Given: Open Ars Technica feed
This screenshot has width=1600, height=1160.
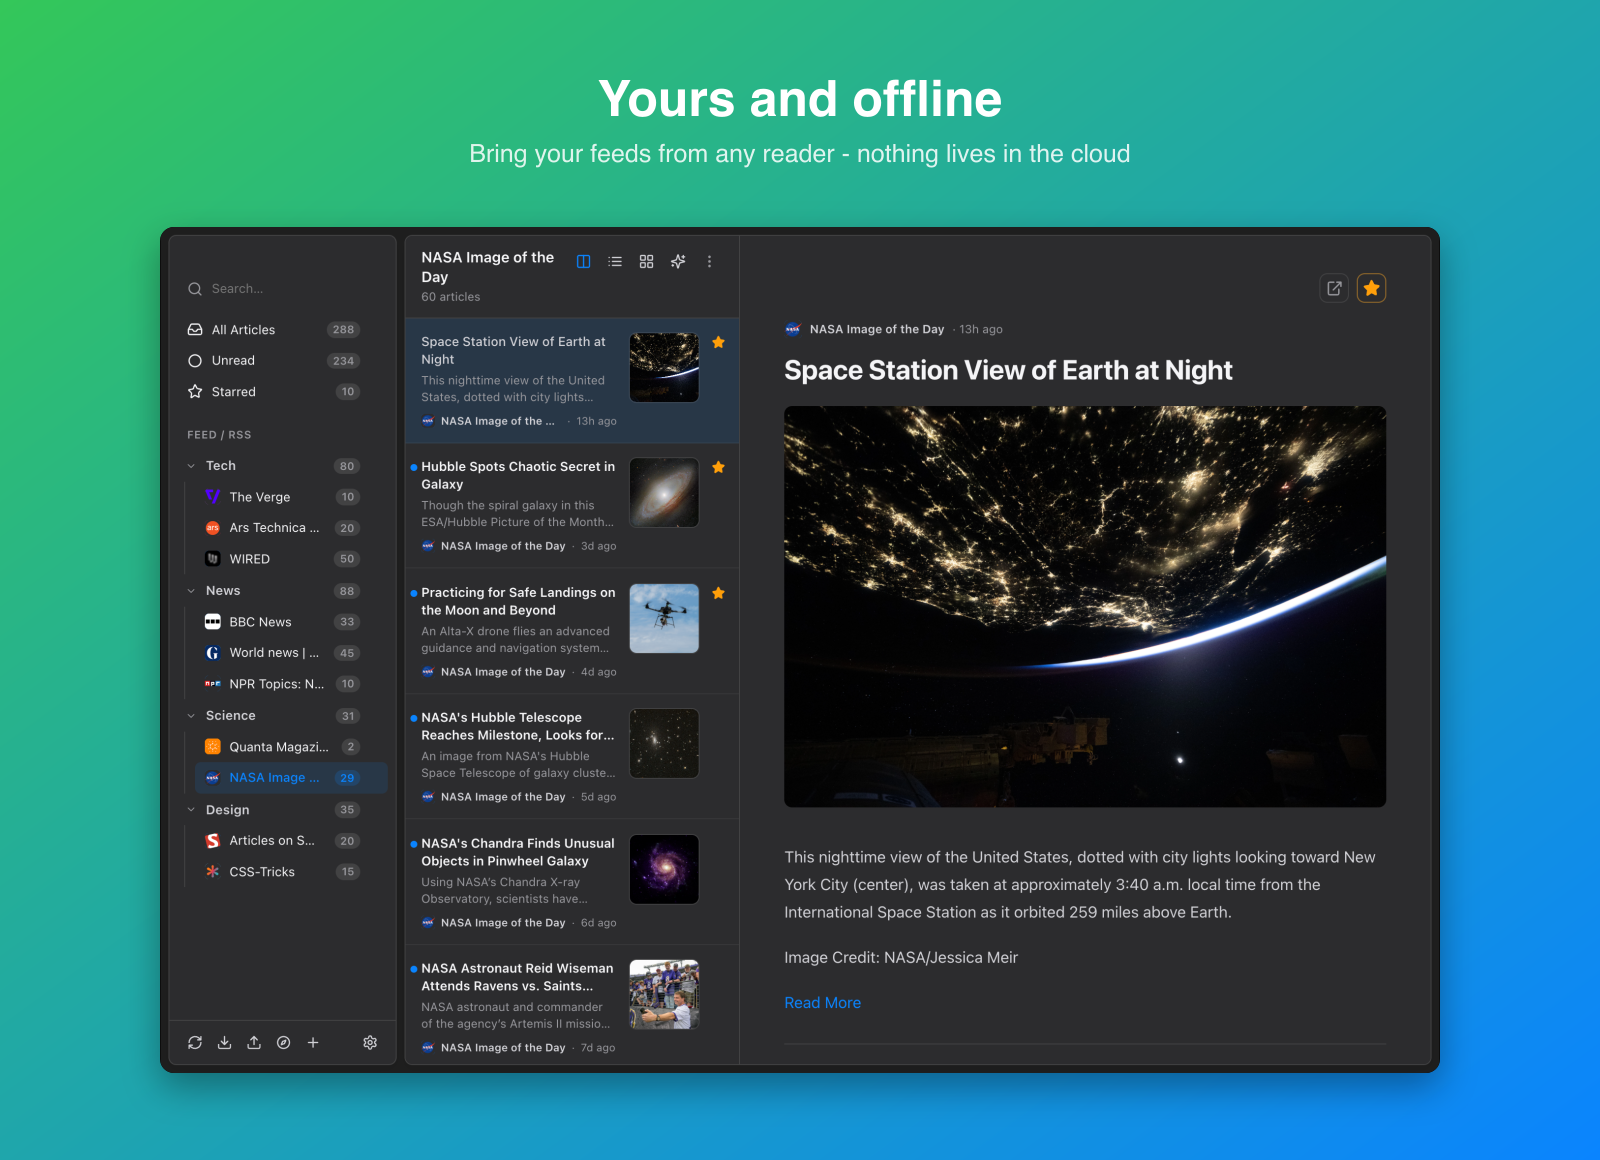Looking at the screenshot, I should [291, 528].
